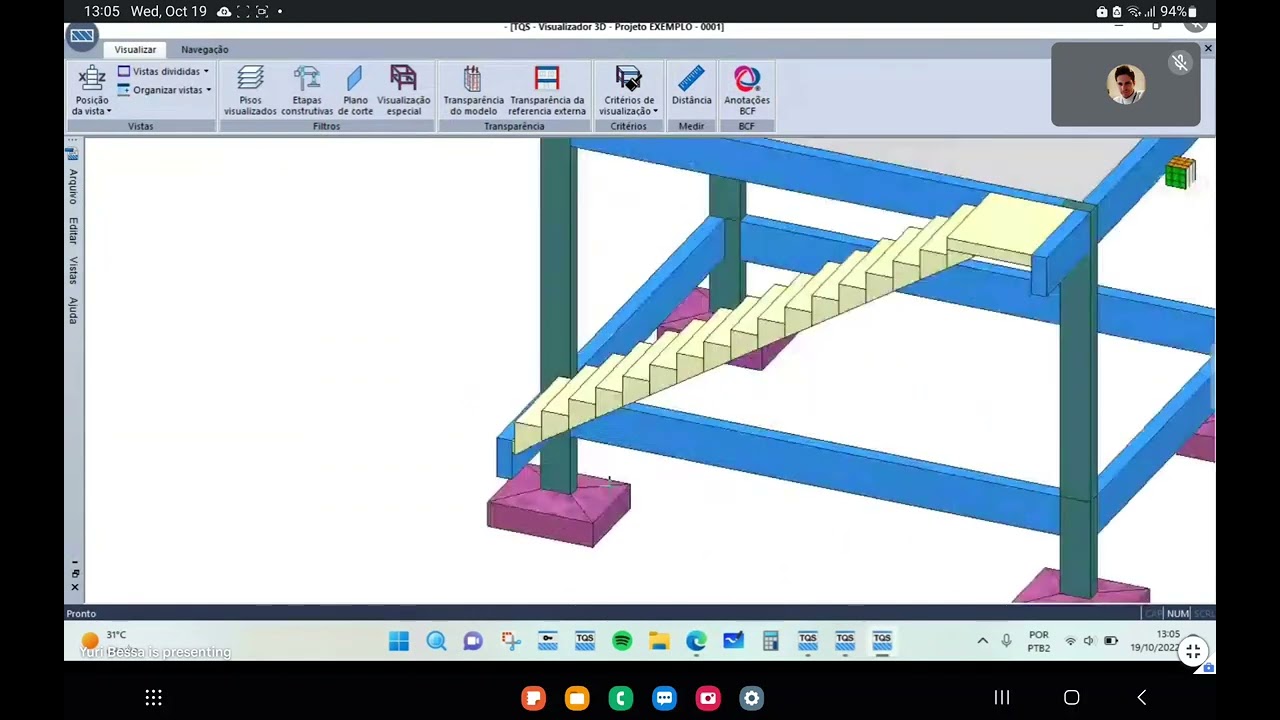Screen dimensions: 1280x720
Task: Open Pisos visualizados filter
Action: coord(250,91)
